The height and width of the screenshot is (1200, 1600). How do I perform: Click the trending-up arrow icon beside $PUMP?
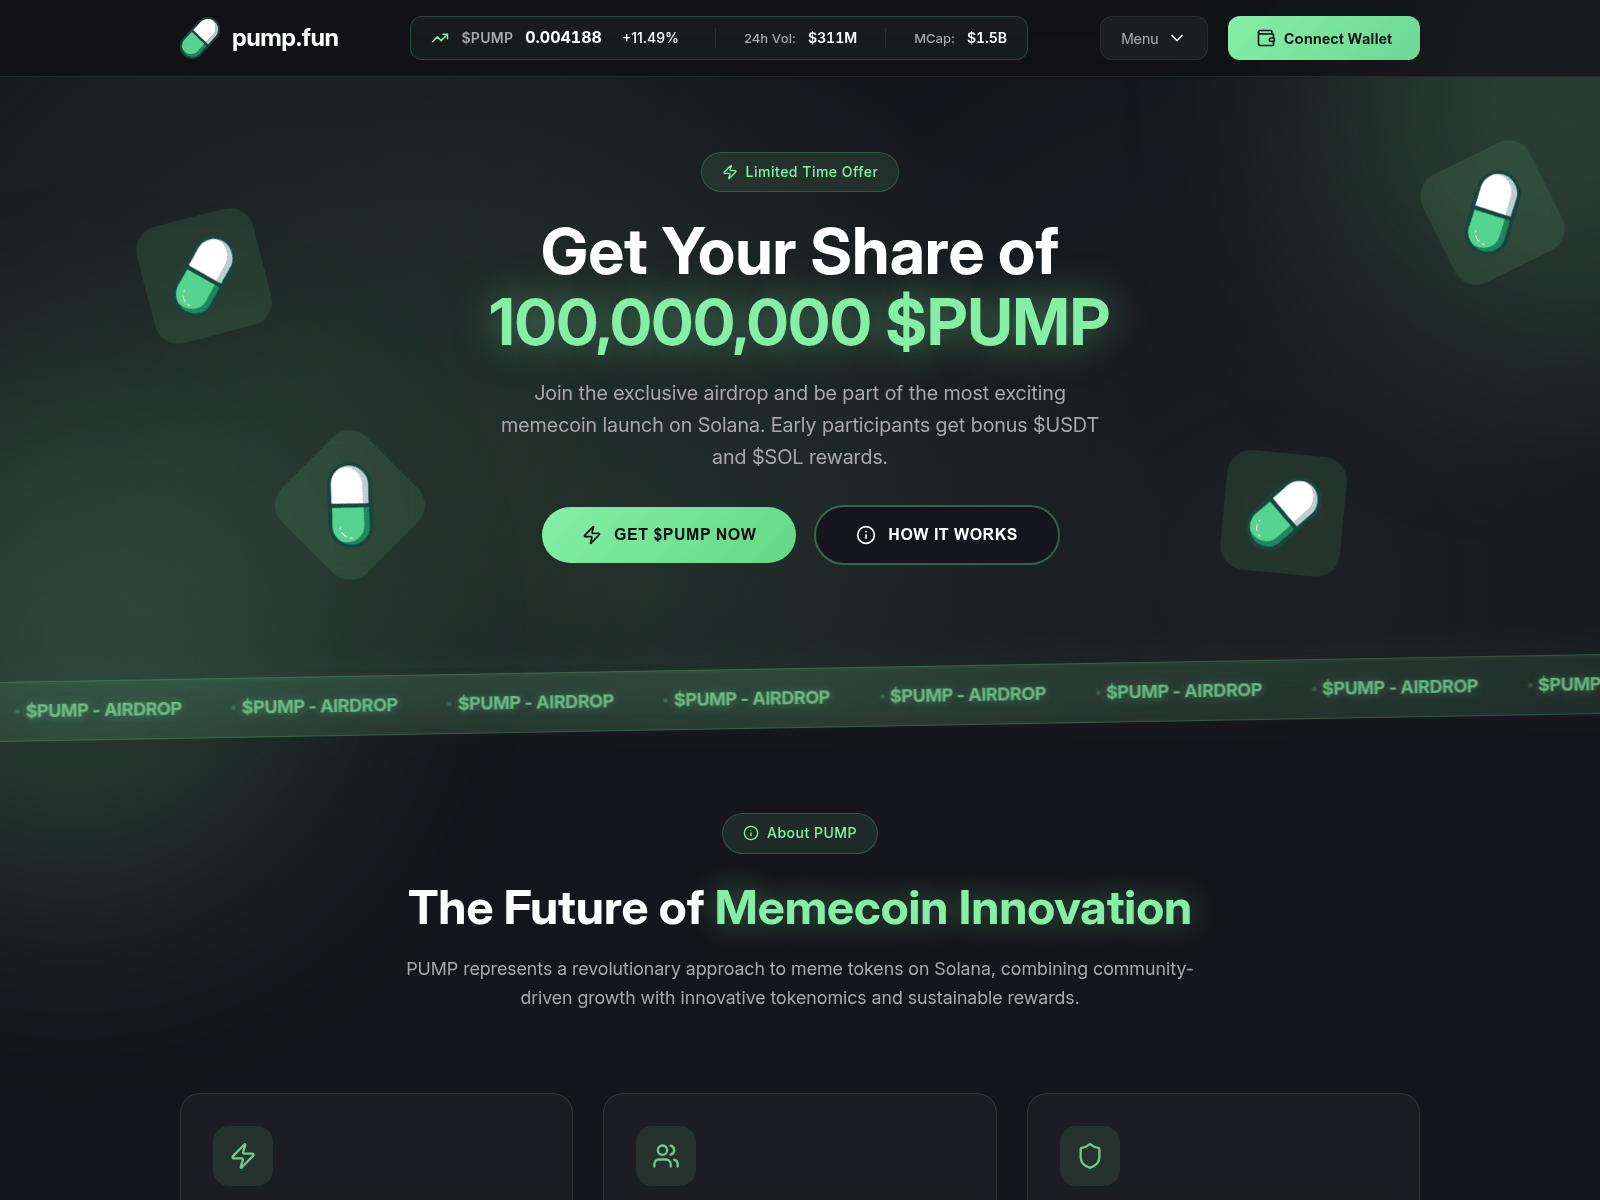coord(440,38)
